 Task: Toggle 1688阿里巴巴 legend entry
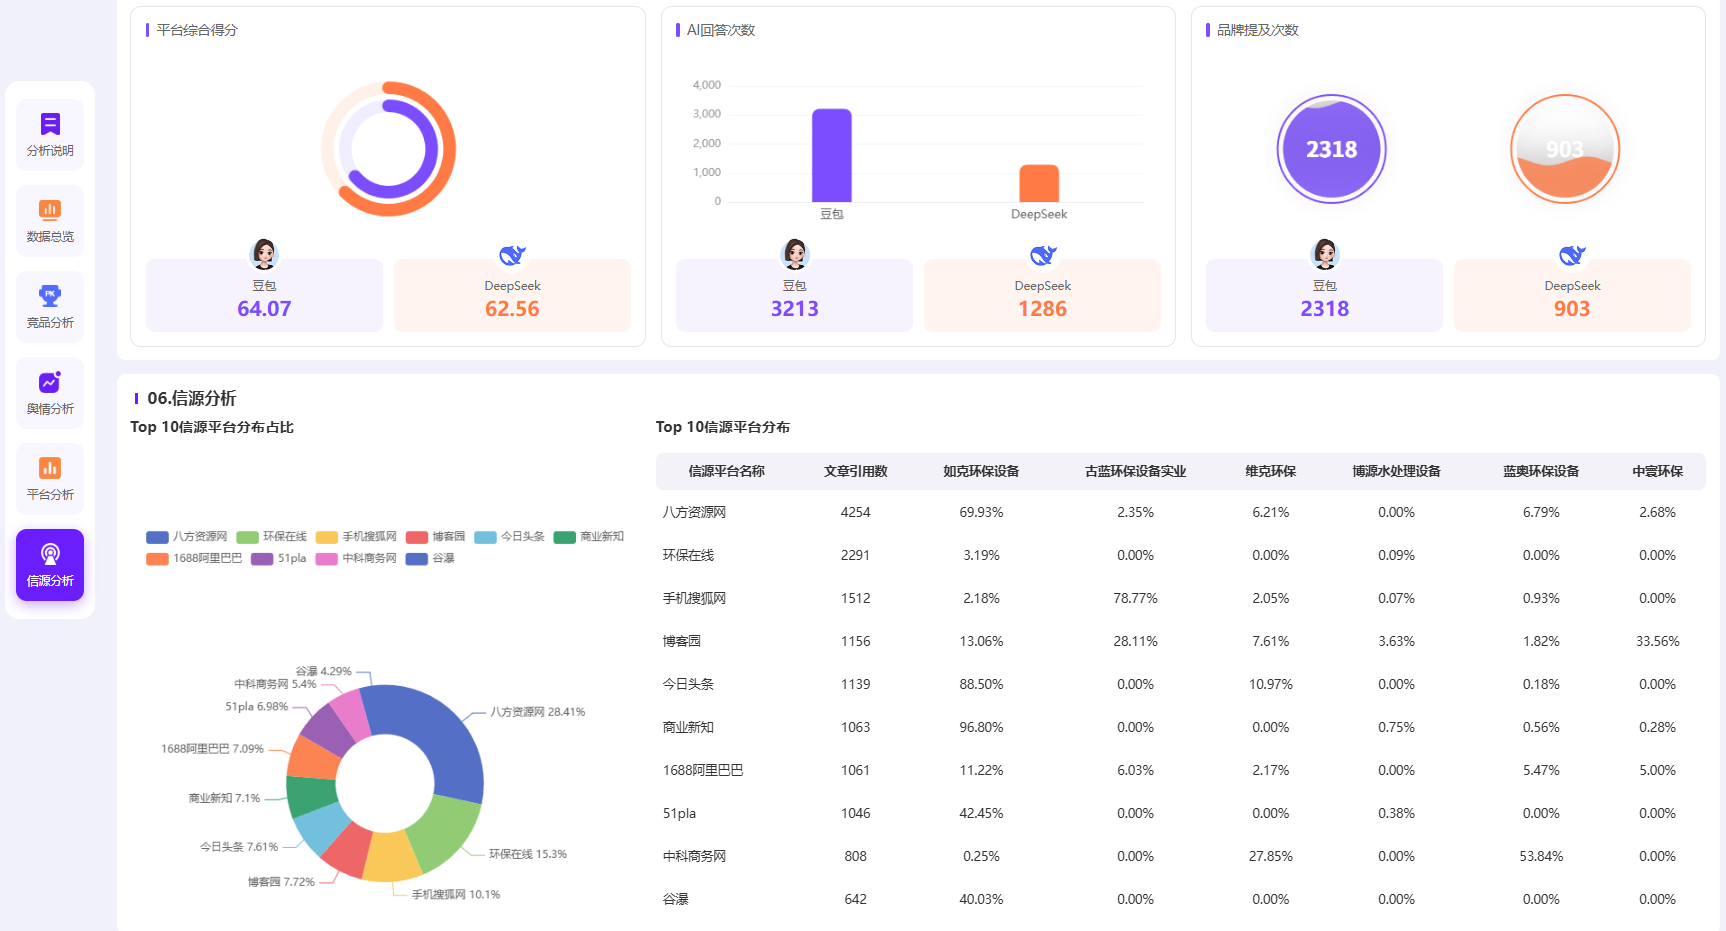click(x=194, y=559)
